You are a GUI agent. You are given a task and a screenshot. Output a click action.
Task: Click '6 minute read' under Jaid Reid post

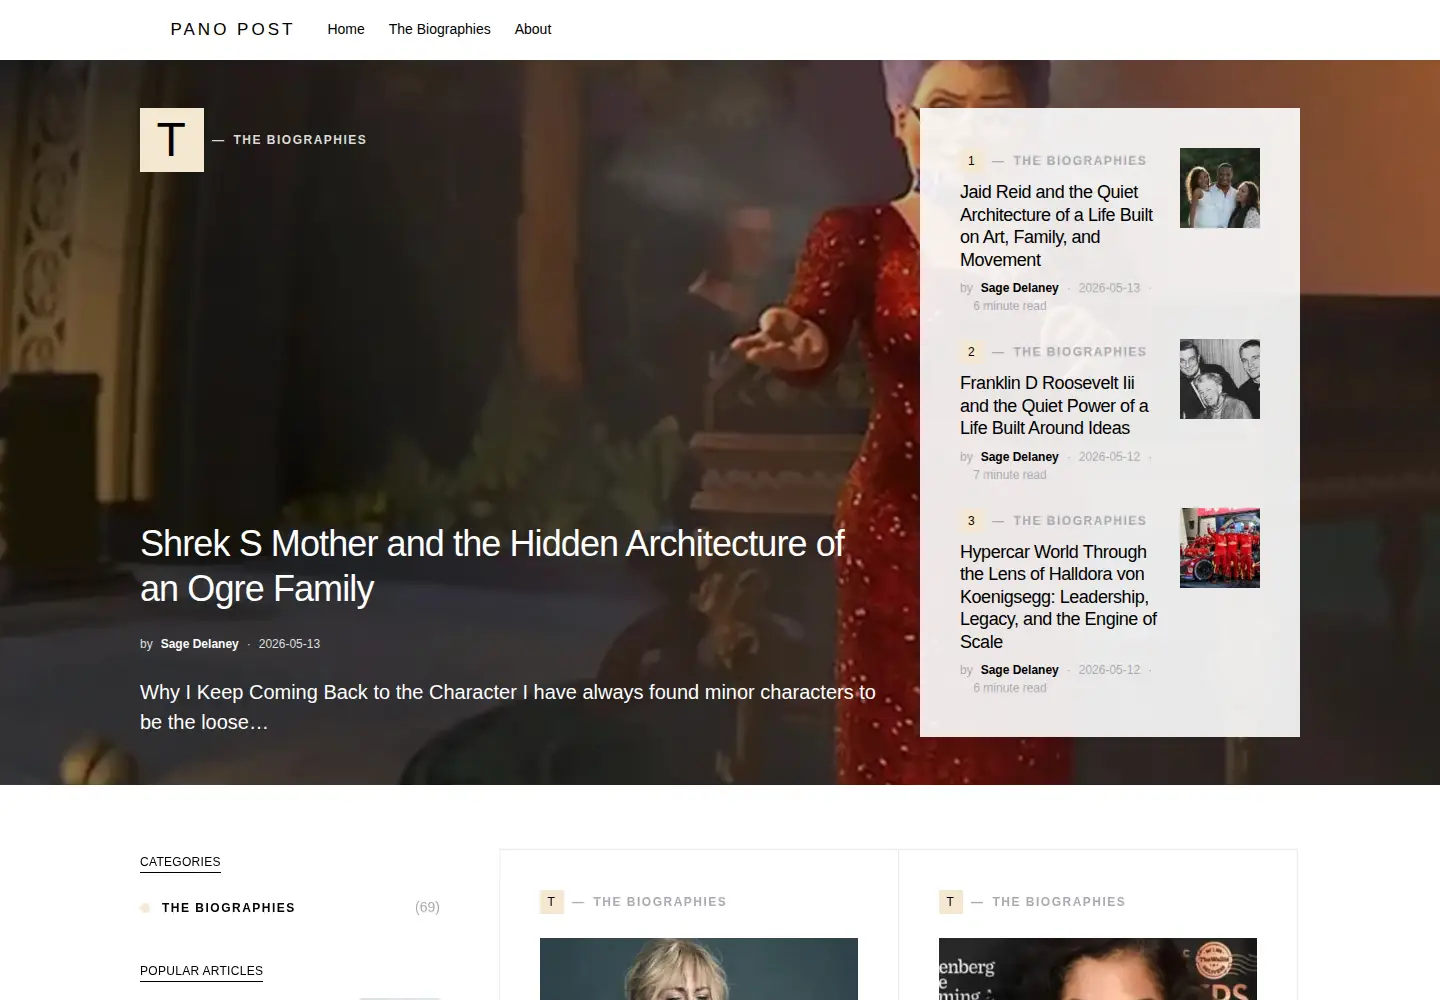pyautogui.click(x=1010, y=306)
